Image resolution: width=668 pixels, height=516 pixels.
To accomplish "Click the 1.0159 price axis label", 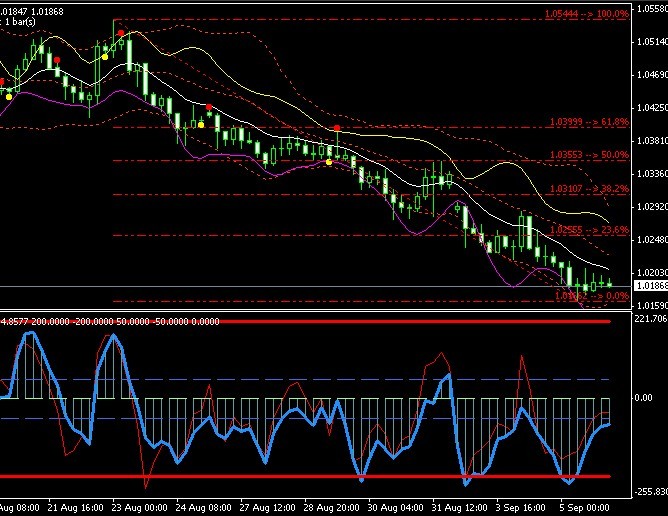I will coord(652,306).
